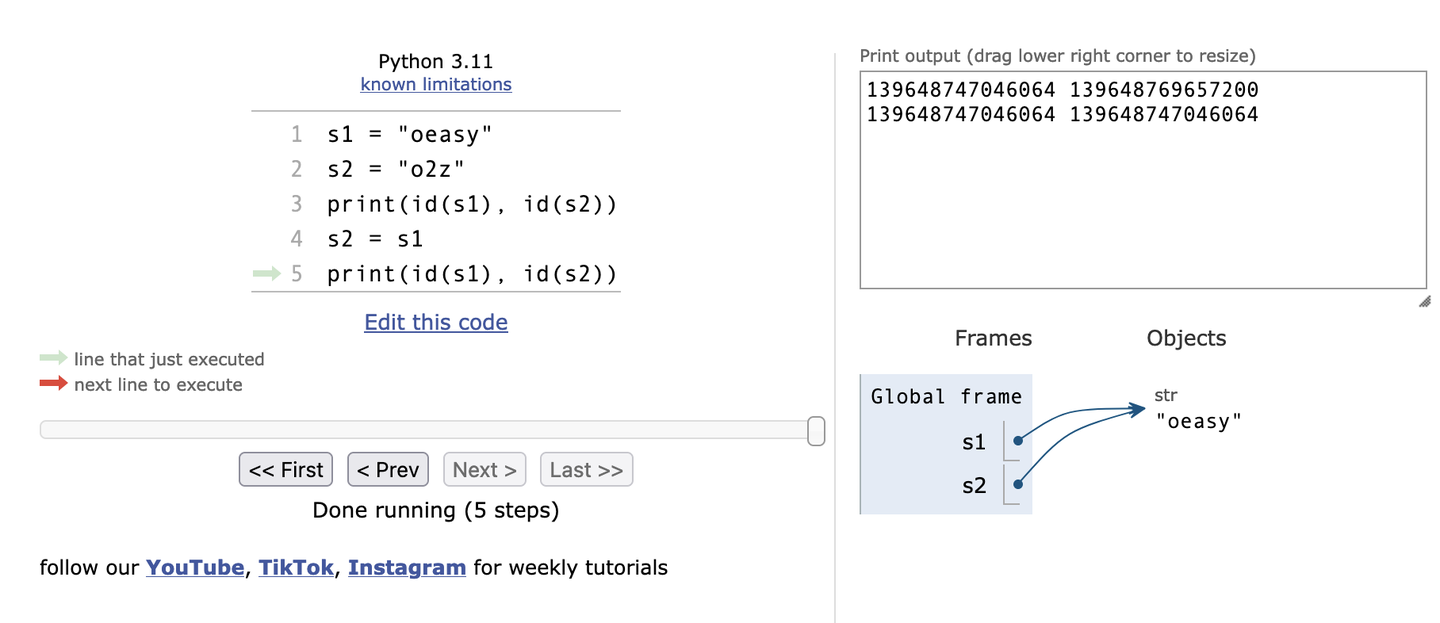1440x623 pixels.
Task: Click the green arrow beside line 5
Action: coord(265,273)
